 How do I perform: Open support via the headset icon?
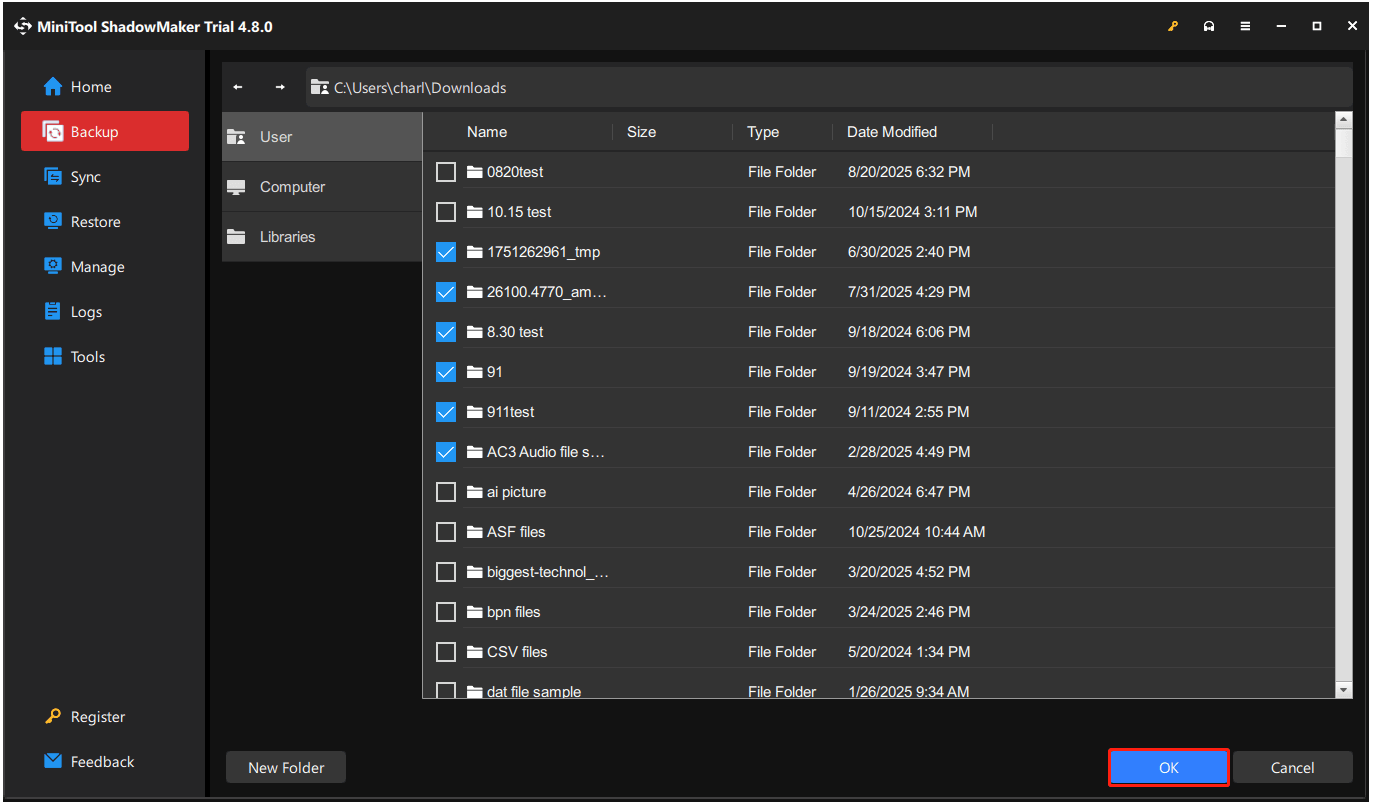tap(1209, 26)
